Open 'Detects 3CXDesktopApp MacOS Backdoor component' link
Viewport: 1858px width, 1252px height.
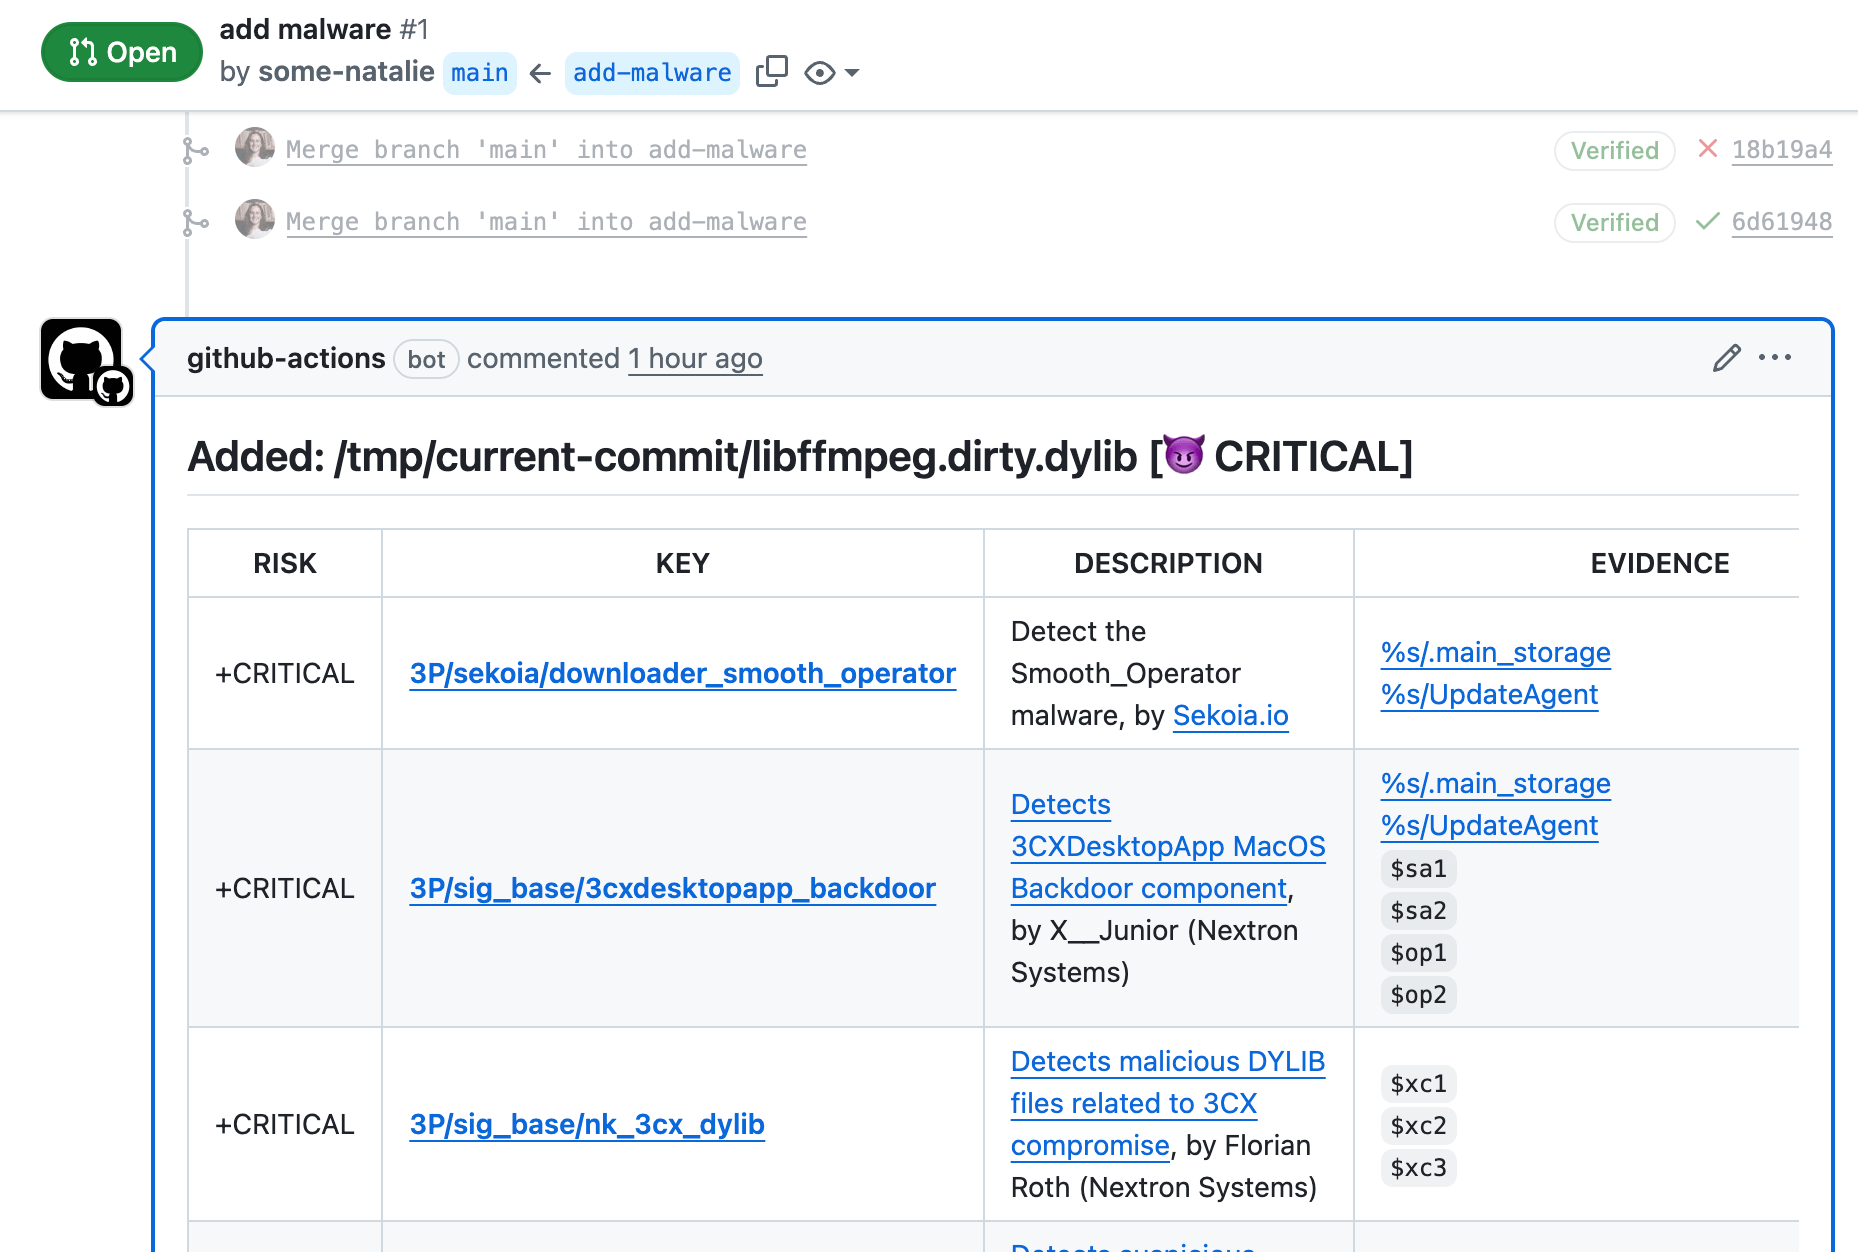pos(1168,847)
